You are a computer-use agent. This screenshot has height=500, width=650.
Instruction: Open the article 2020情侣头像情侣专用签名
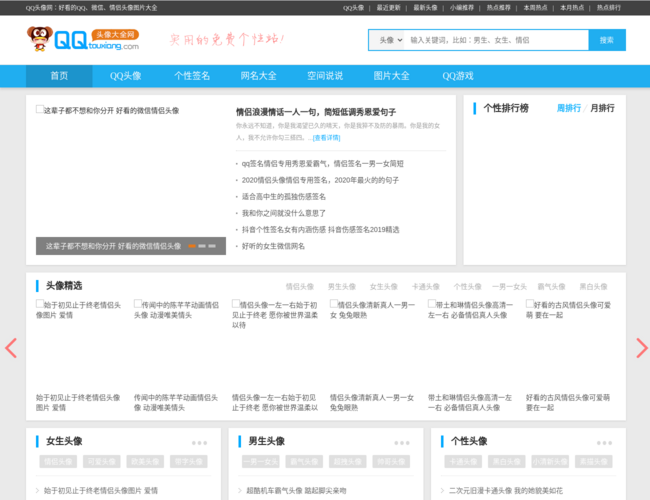pyautogui.click(x=320, y=180)
